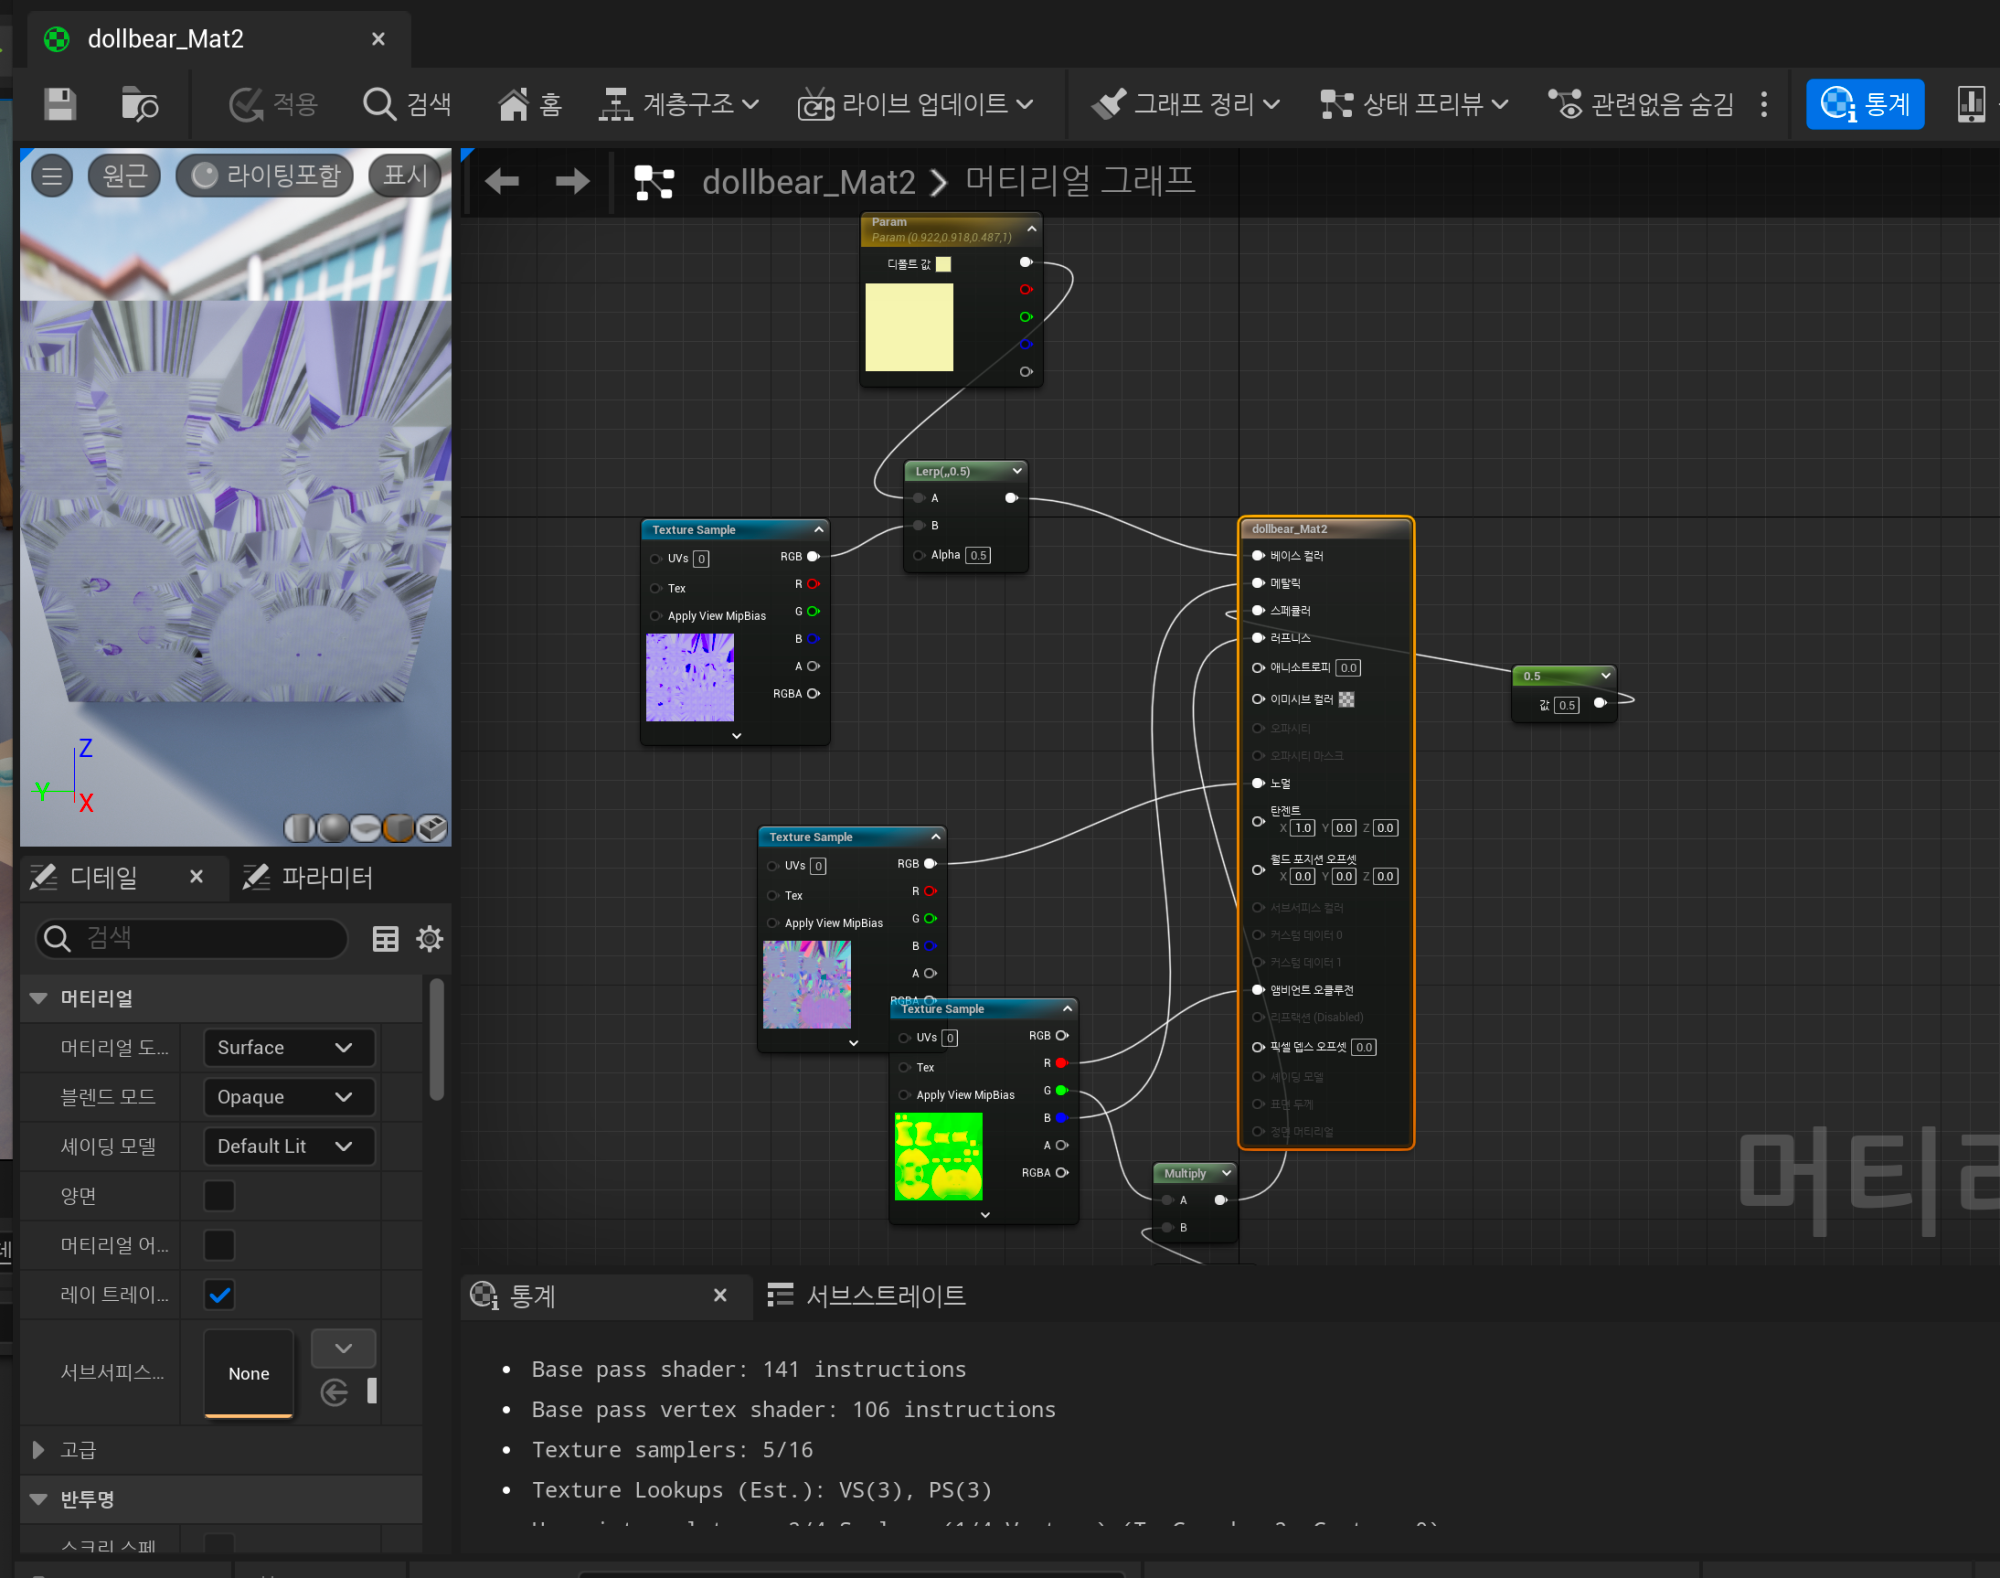The height and width of the screenshot is (1578, 2000).
Task: Select the custom mesh preview icon
Action: coord(432,828)
